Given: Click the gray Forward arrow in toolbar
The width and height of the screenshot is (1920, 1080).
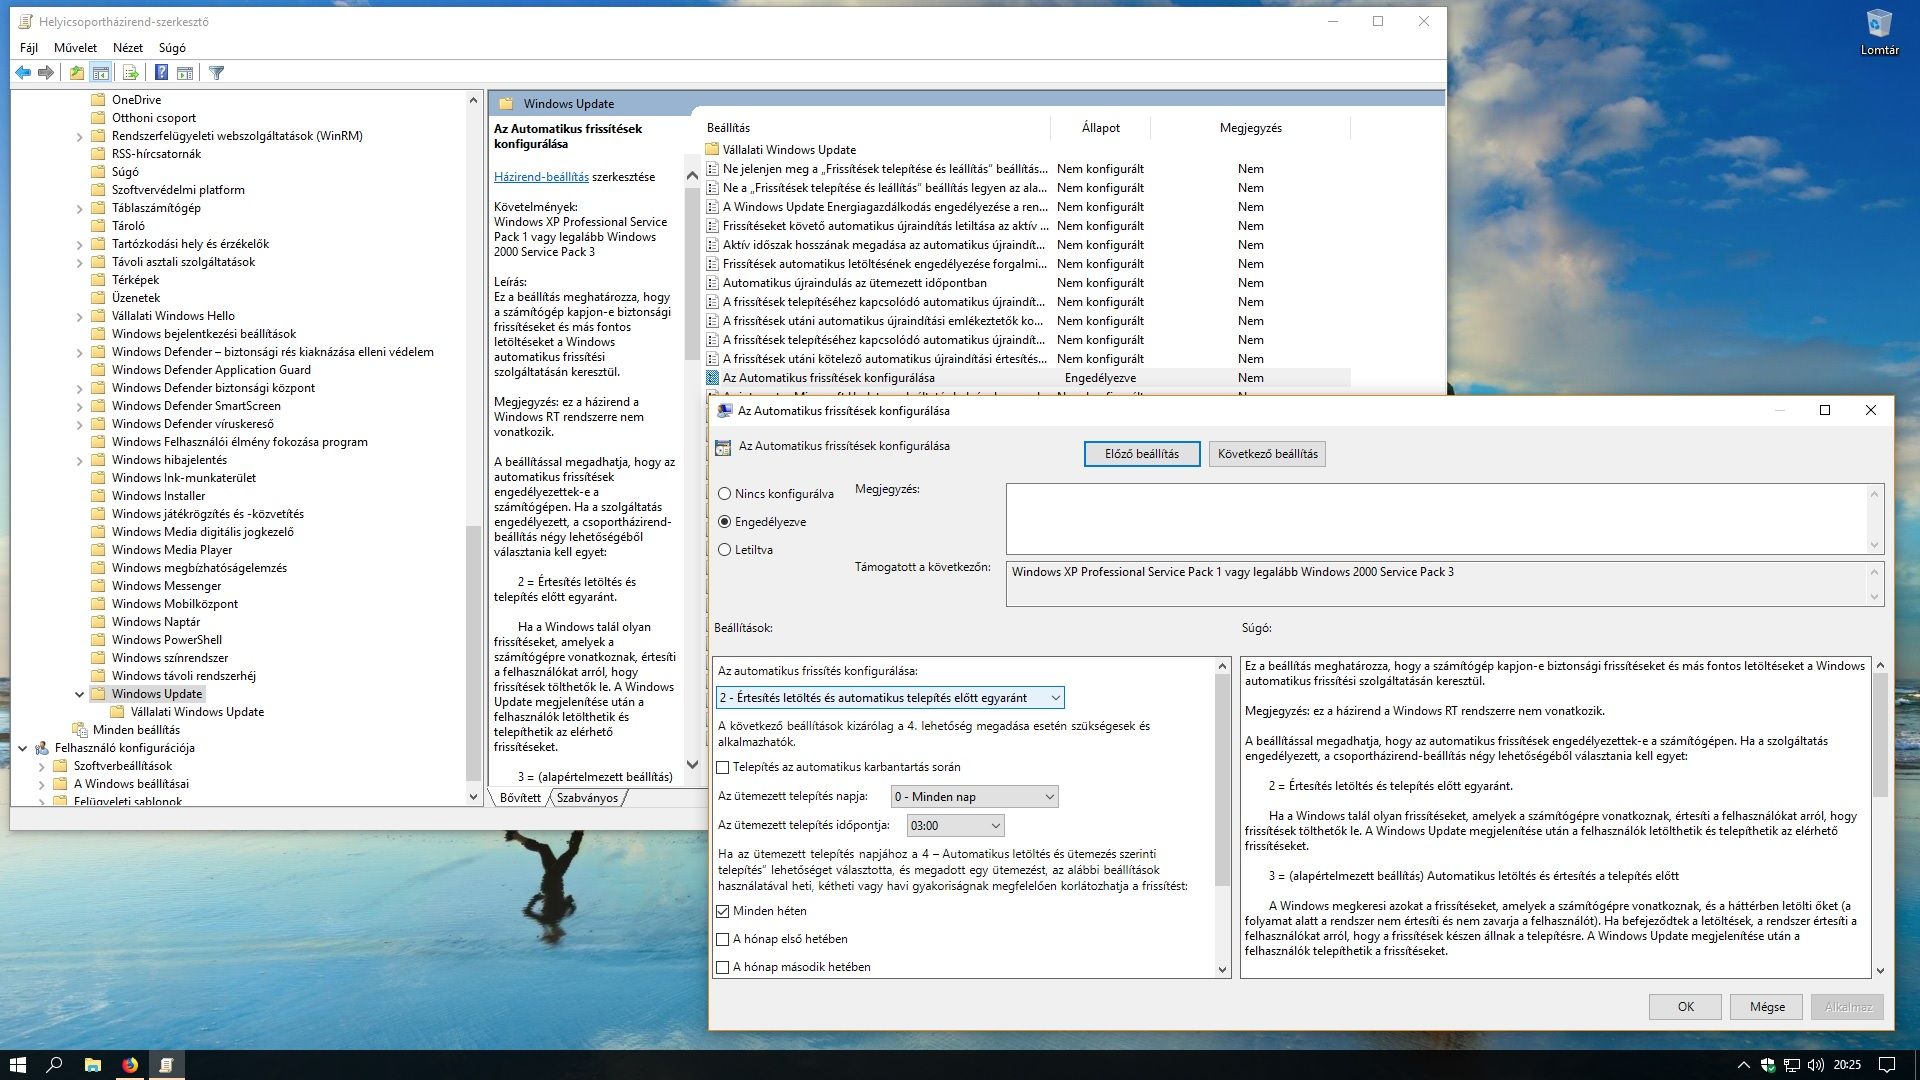Looking at the screenshot, I should pos(46,72).
